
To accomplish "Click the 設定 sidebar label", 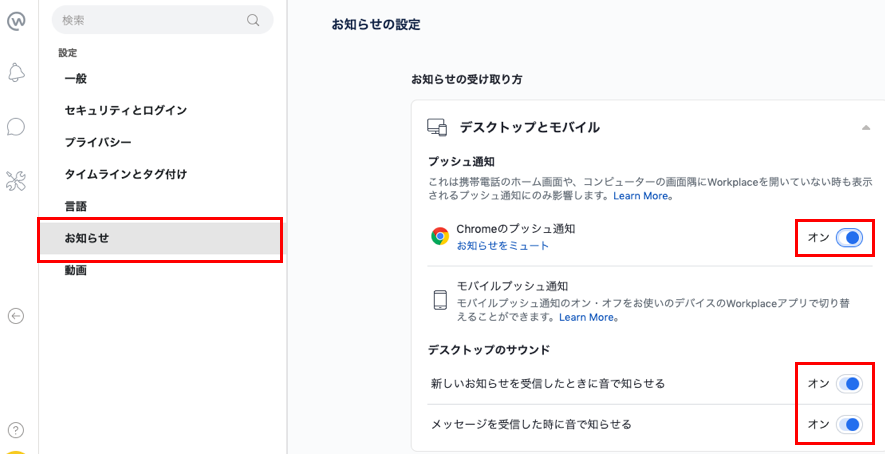I will pyautogui.click(x=68, y=53).
